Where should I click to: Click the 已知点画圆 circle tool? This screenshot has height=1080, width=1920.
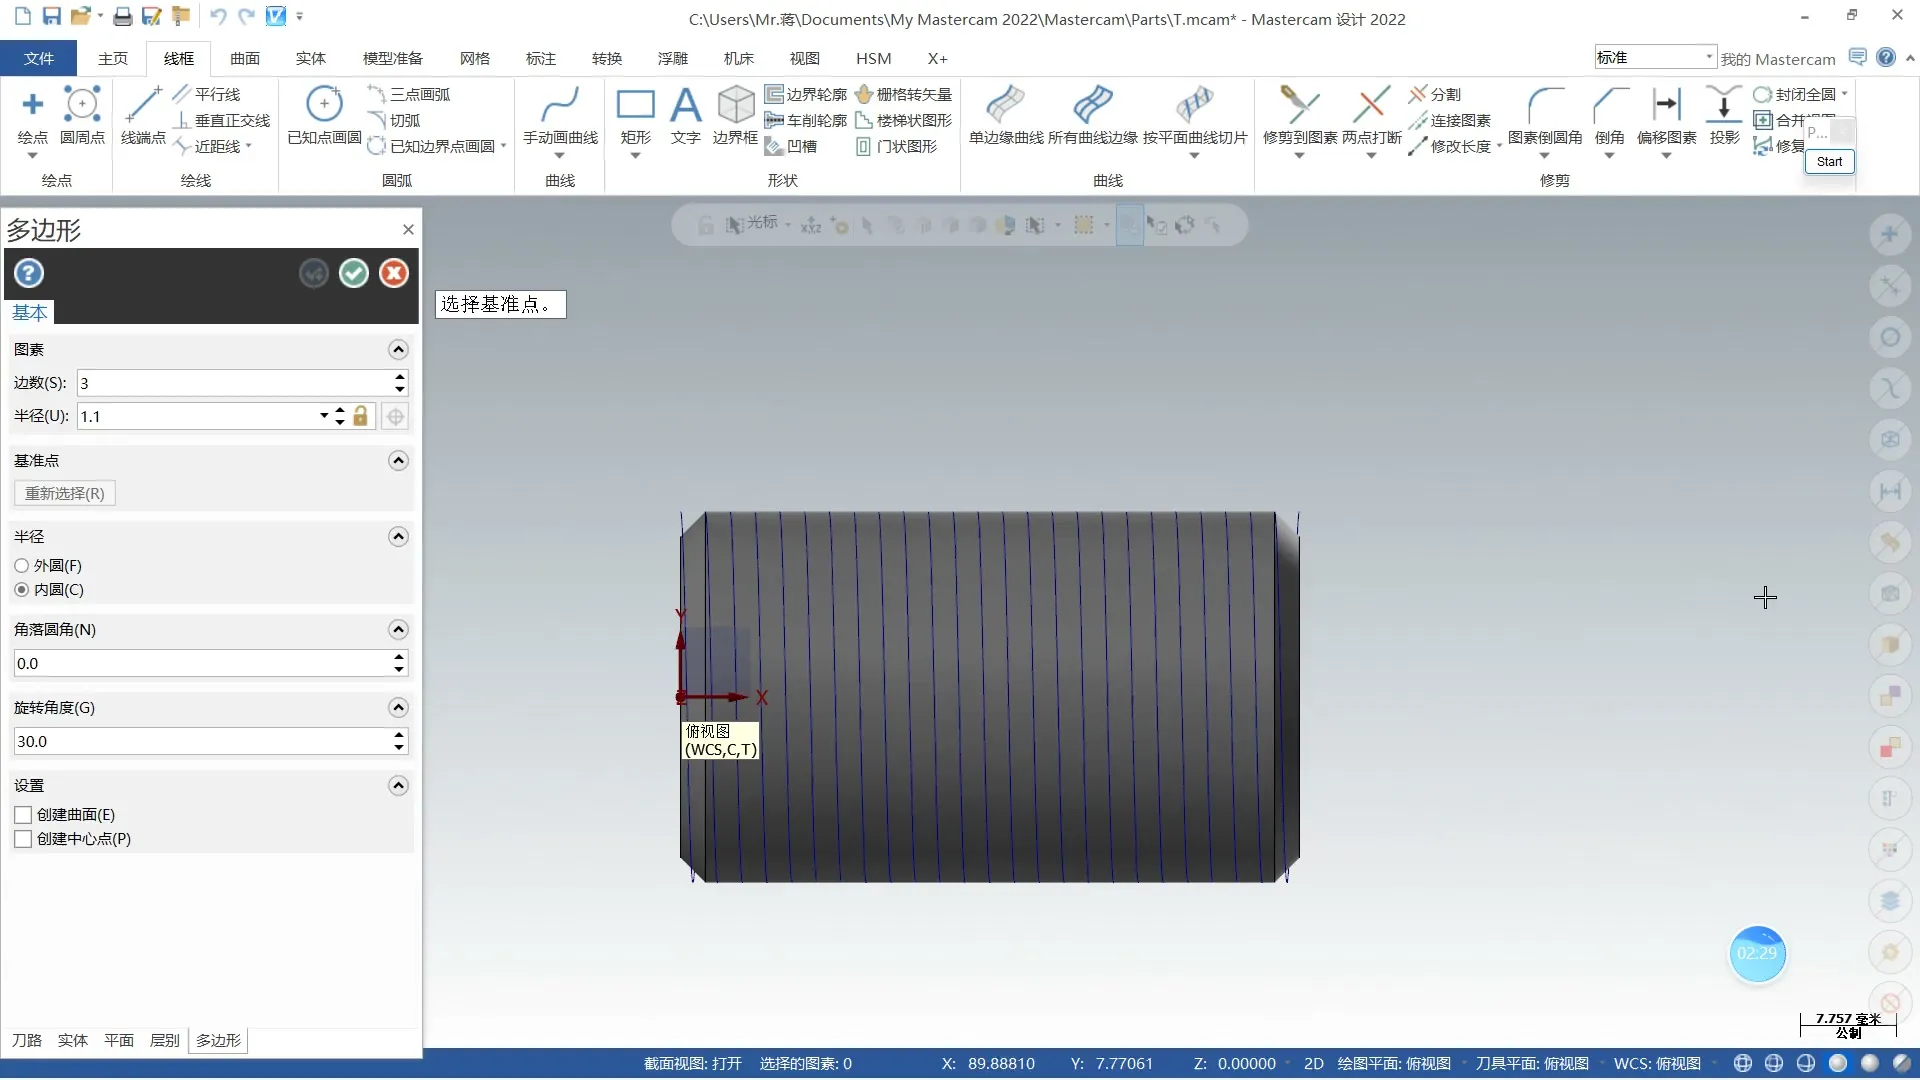pos(324,105)
